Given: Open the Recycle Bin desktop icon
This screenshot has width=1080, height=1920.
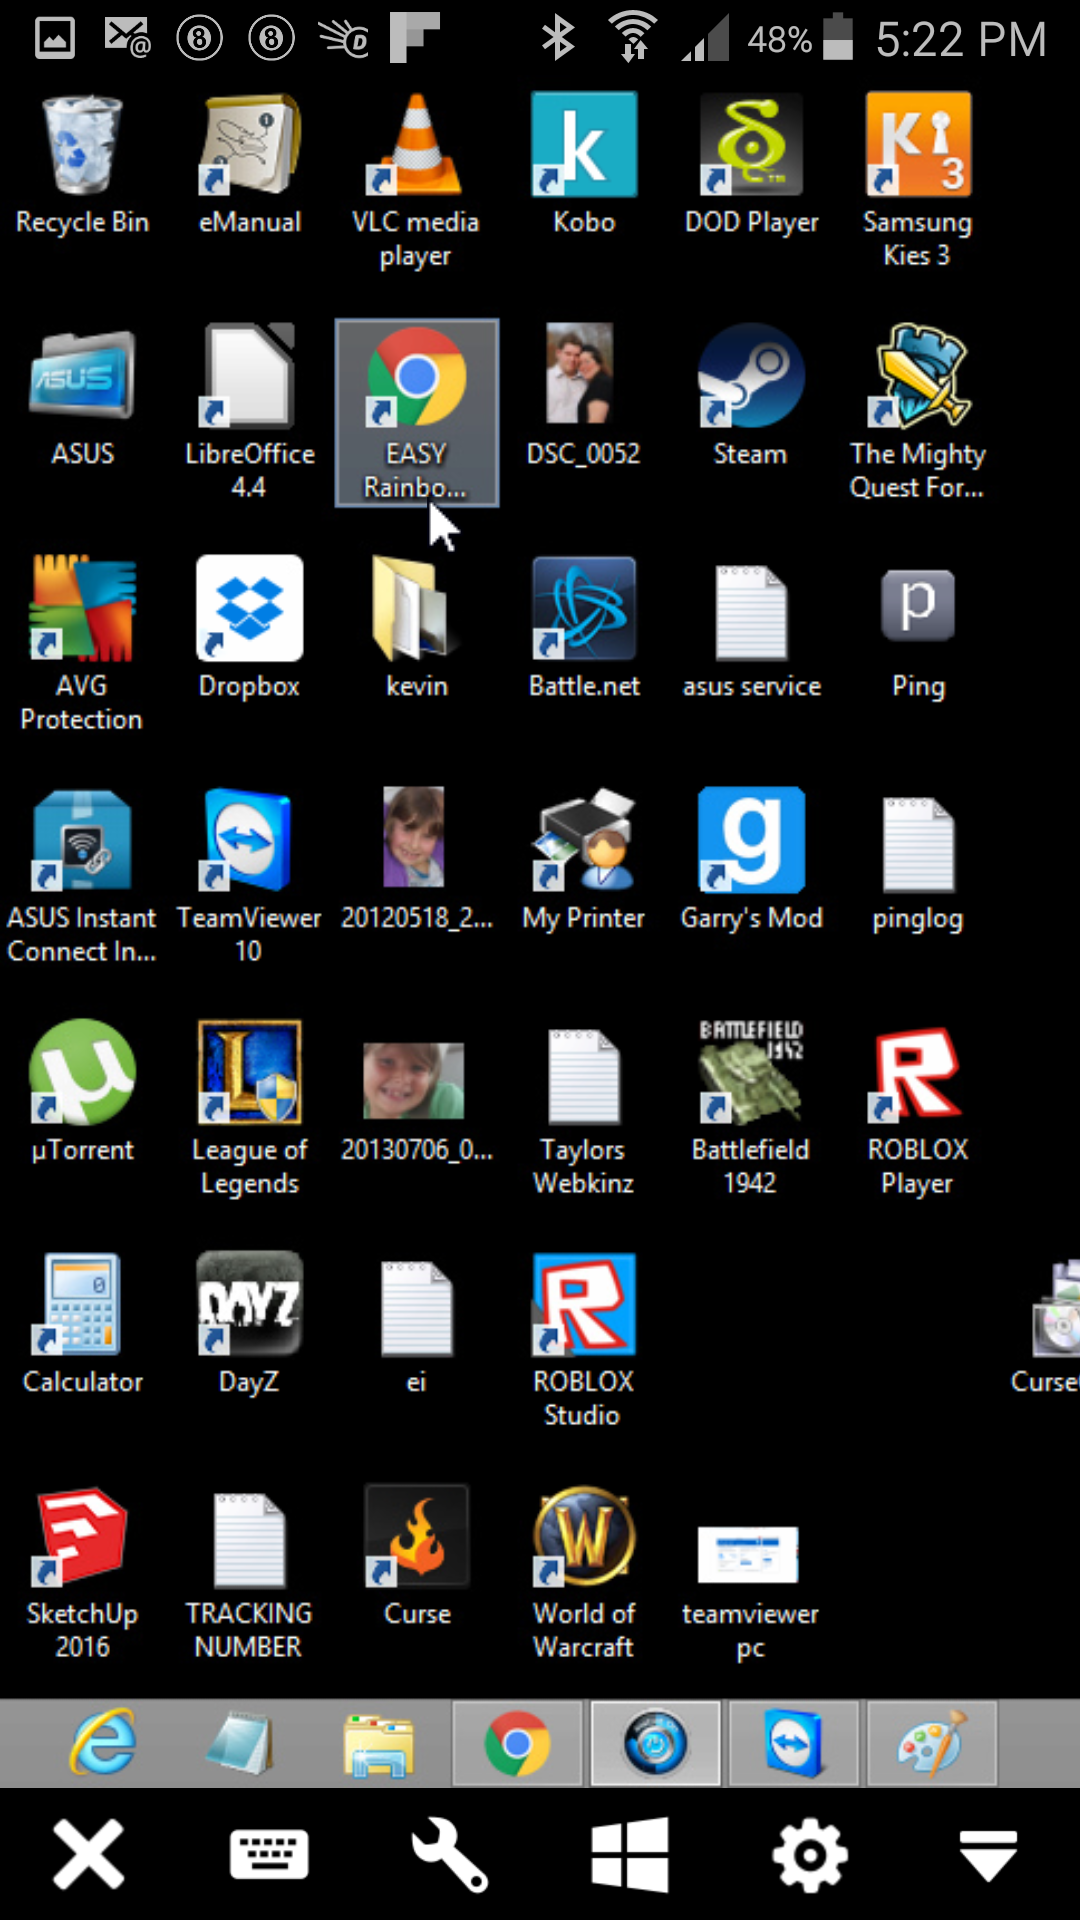Looking at the screenshot, I should point(82,165).
